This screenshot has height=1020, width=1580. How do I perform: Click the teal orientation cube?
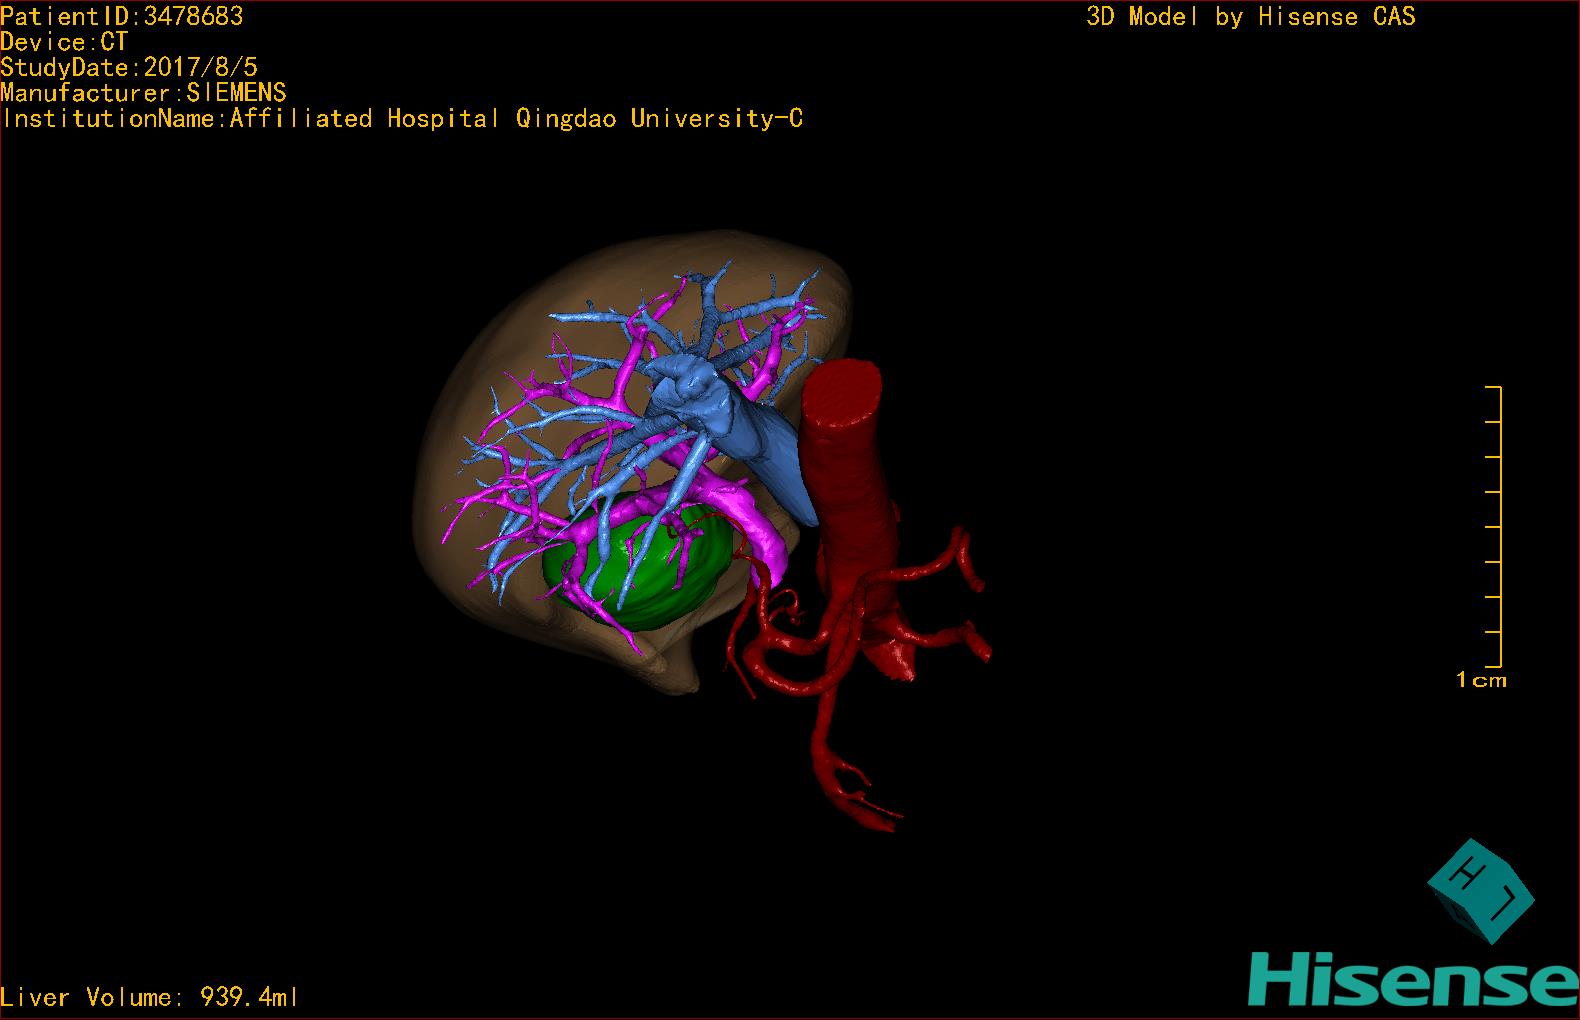pyautogui.click(x=1480, y=891)
